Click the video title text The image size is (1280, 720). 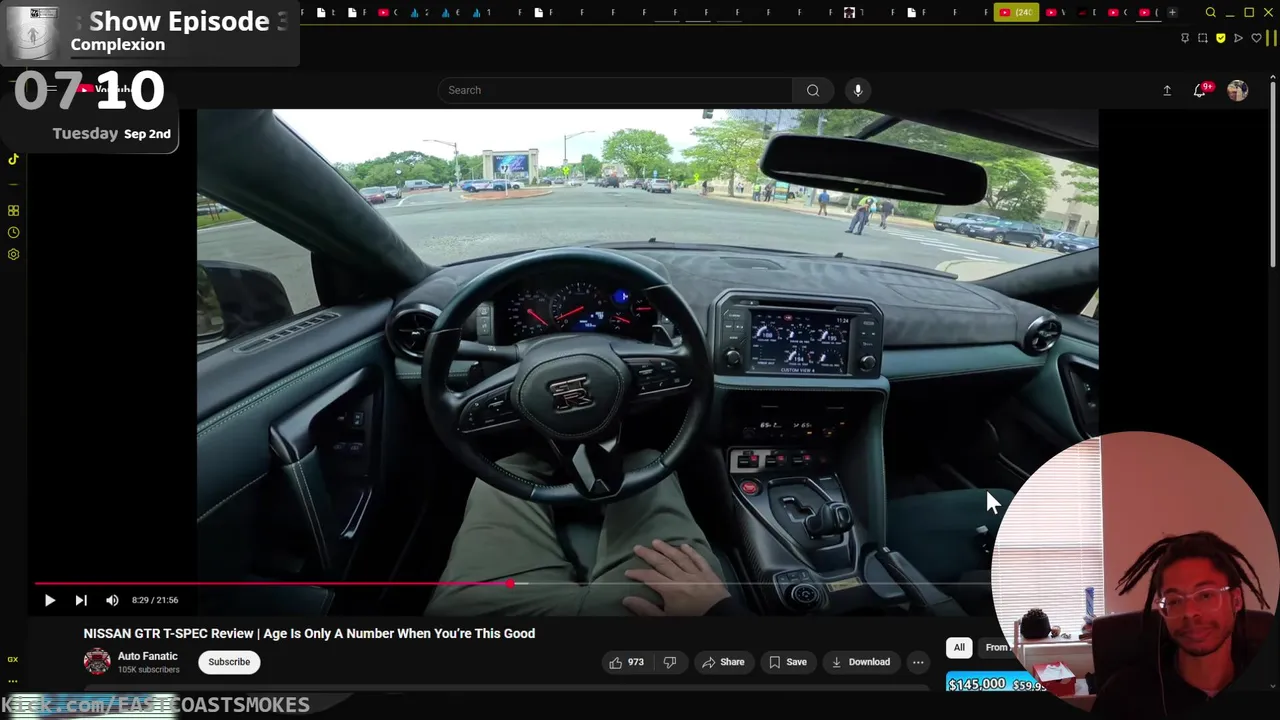[309, 633]
